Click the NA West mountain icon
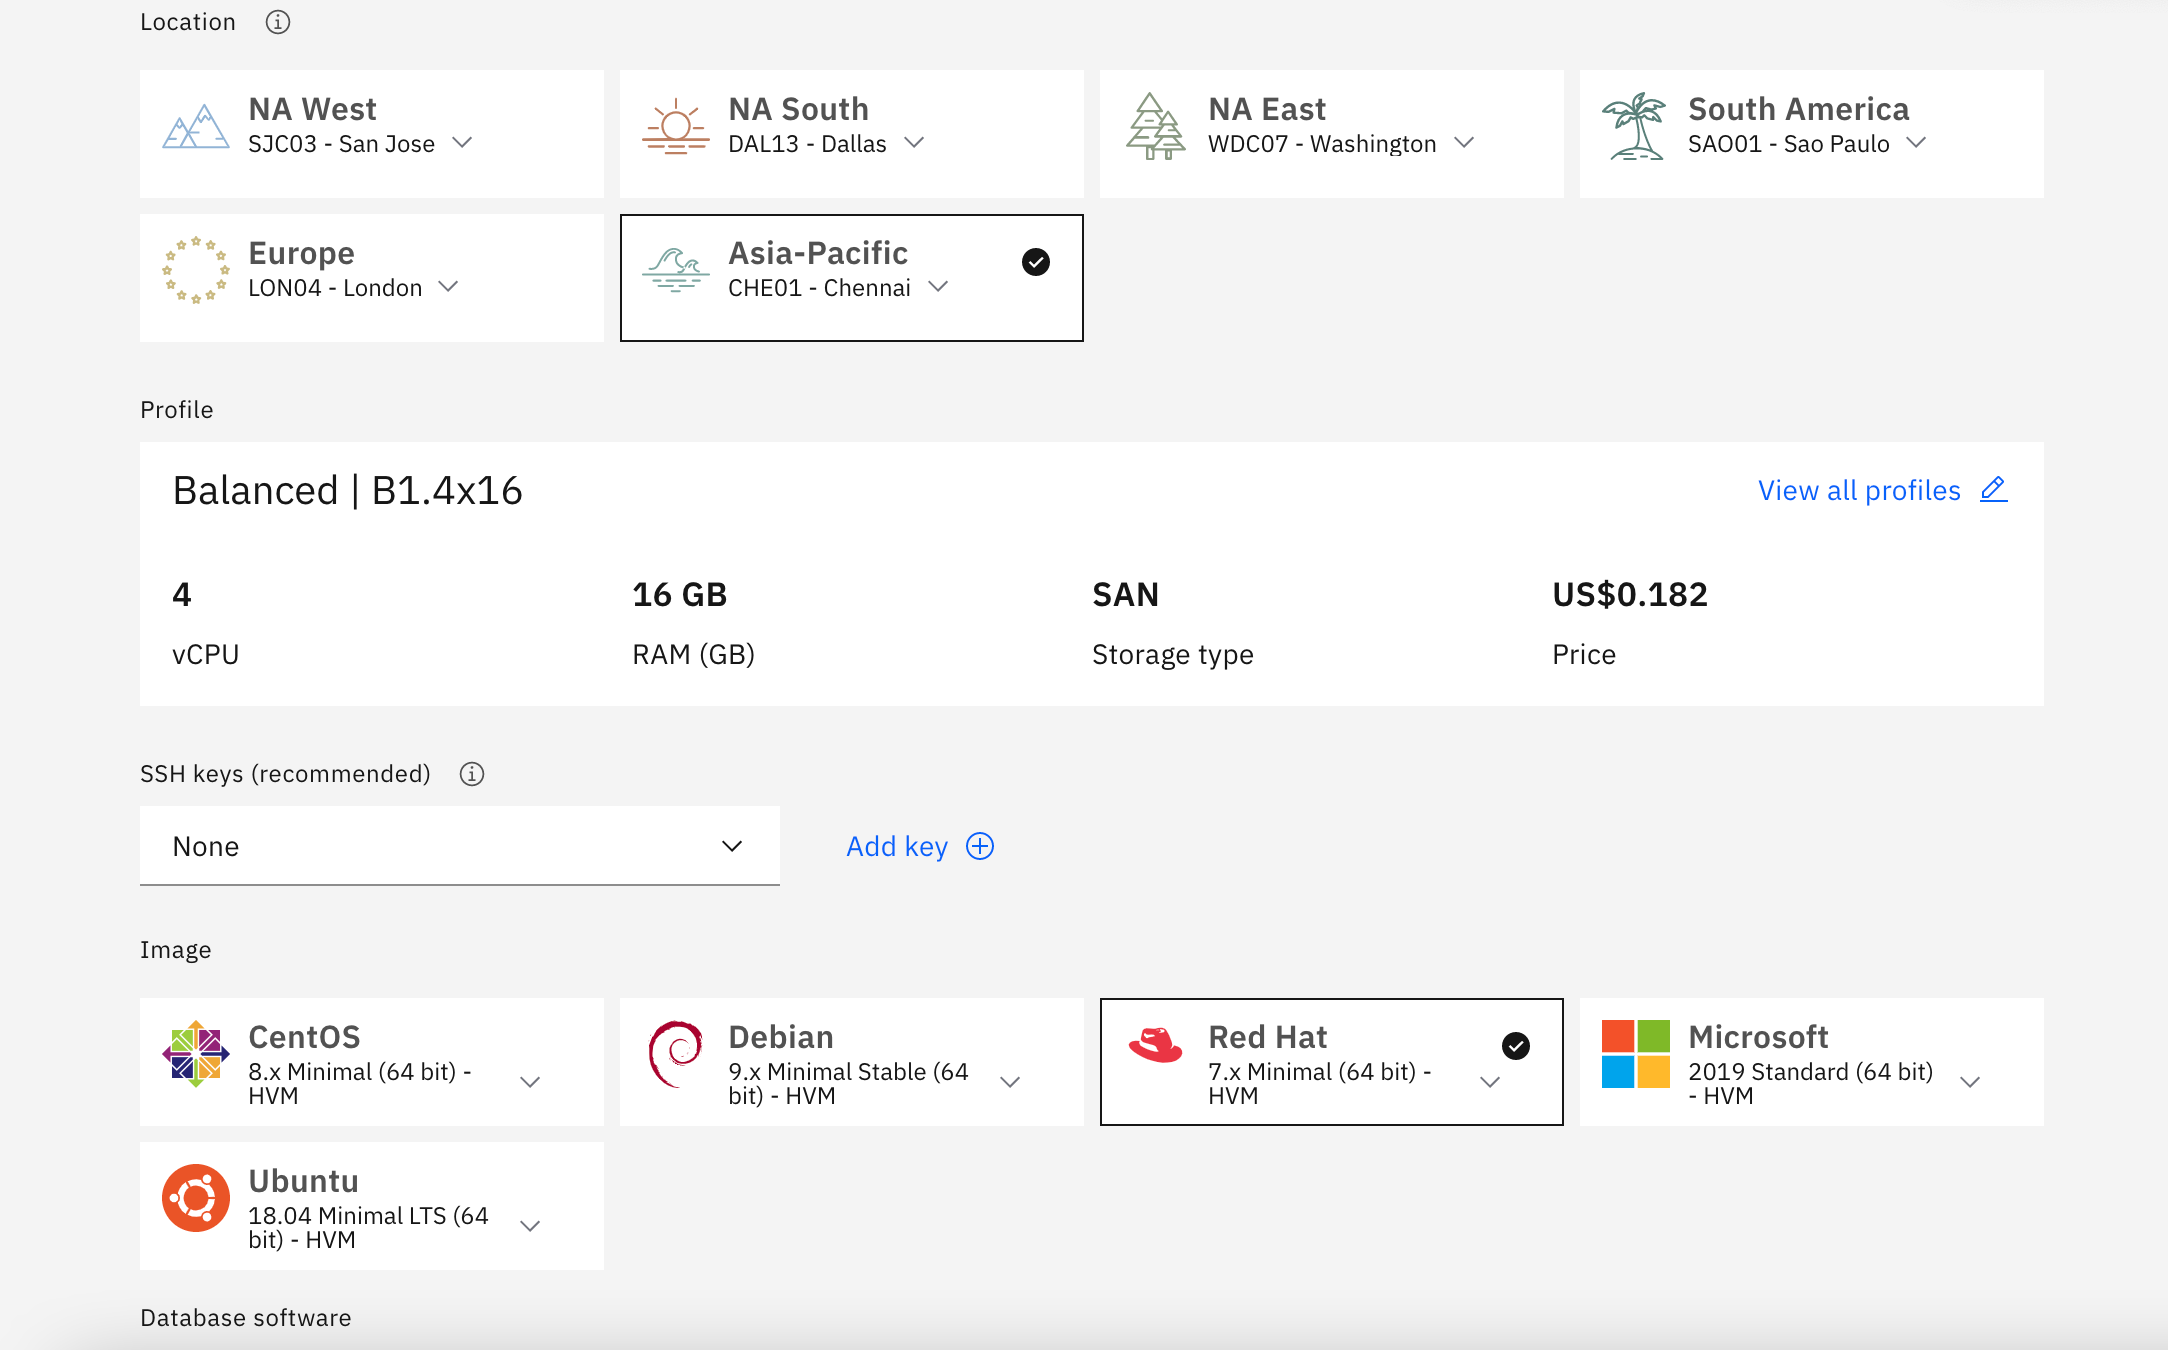The width and height of the screenshot is (2168, 1350). pyautogui.click(x=196, y=128)
